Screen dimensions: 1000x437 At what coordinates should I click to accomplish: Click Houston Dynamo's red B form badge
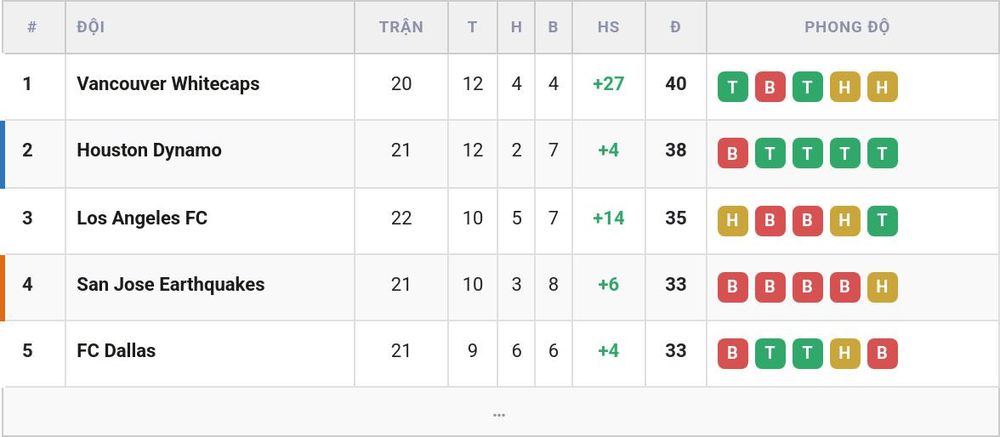pos(733,153)
